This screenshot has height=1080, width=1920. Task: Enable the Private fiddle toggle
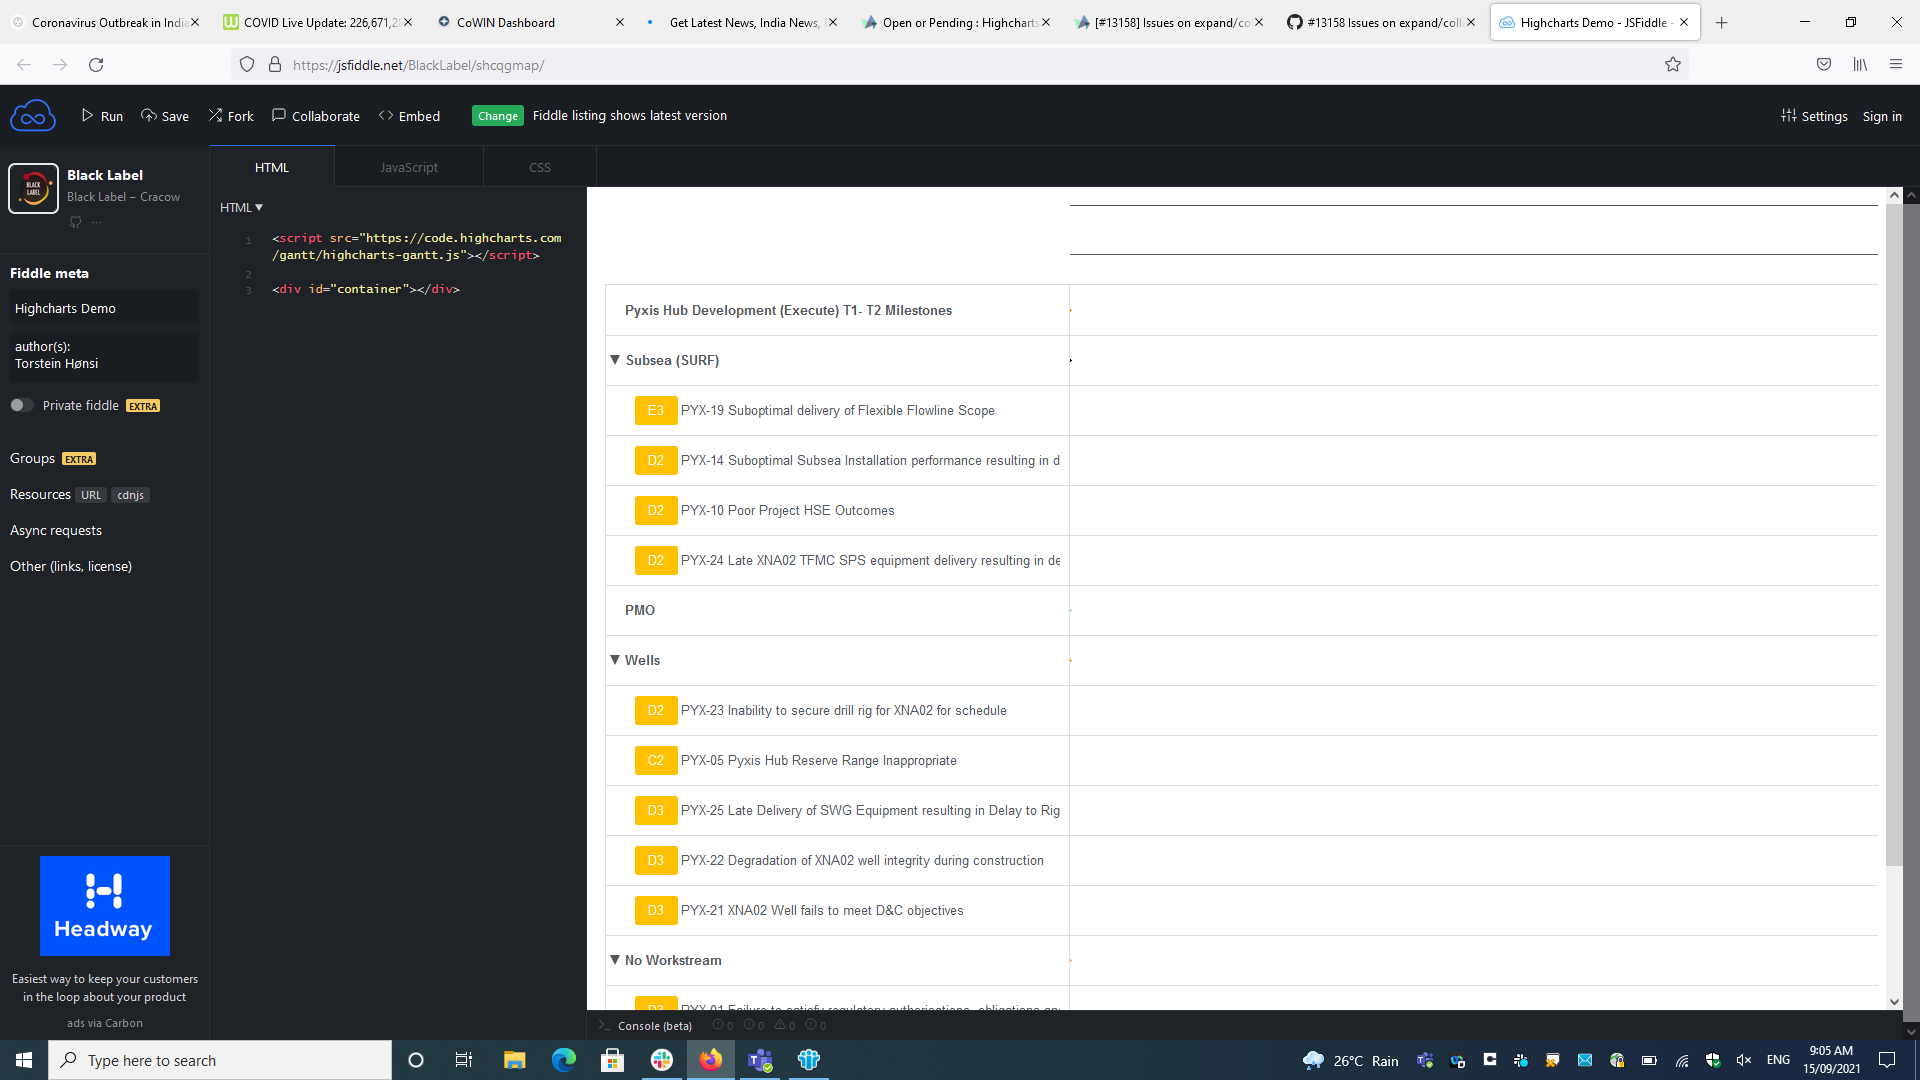[20, 405]
